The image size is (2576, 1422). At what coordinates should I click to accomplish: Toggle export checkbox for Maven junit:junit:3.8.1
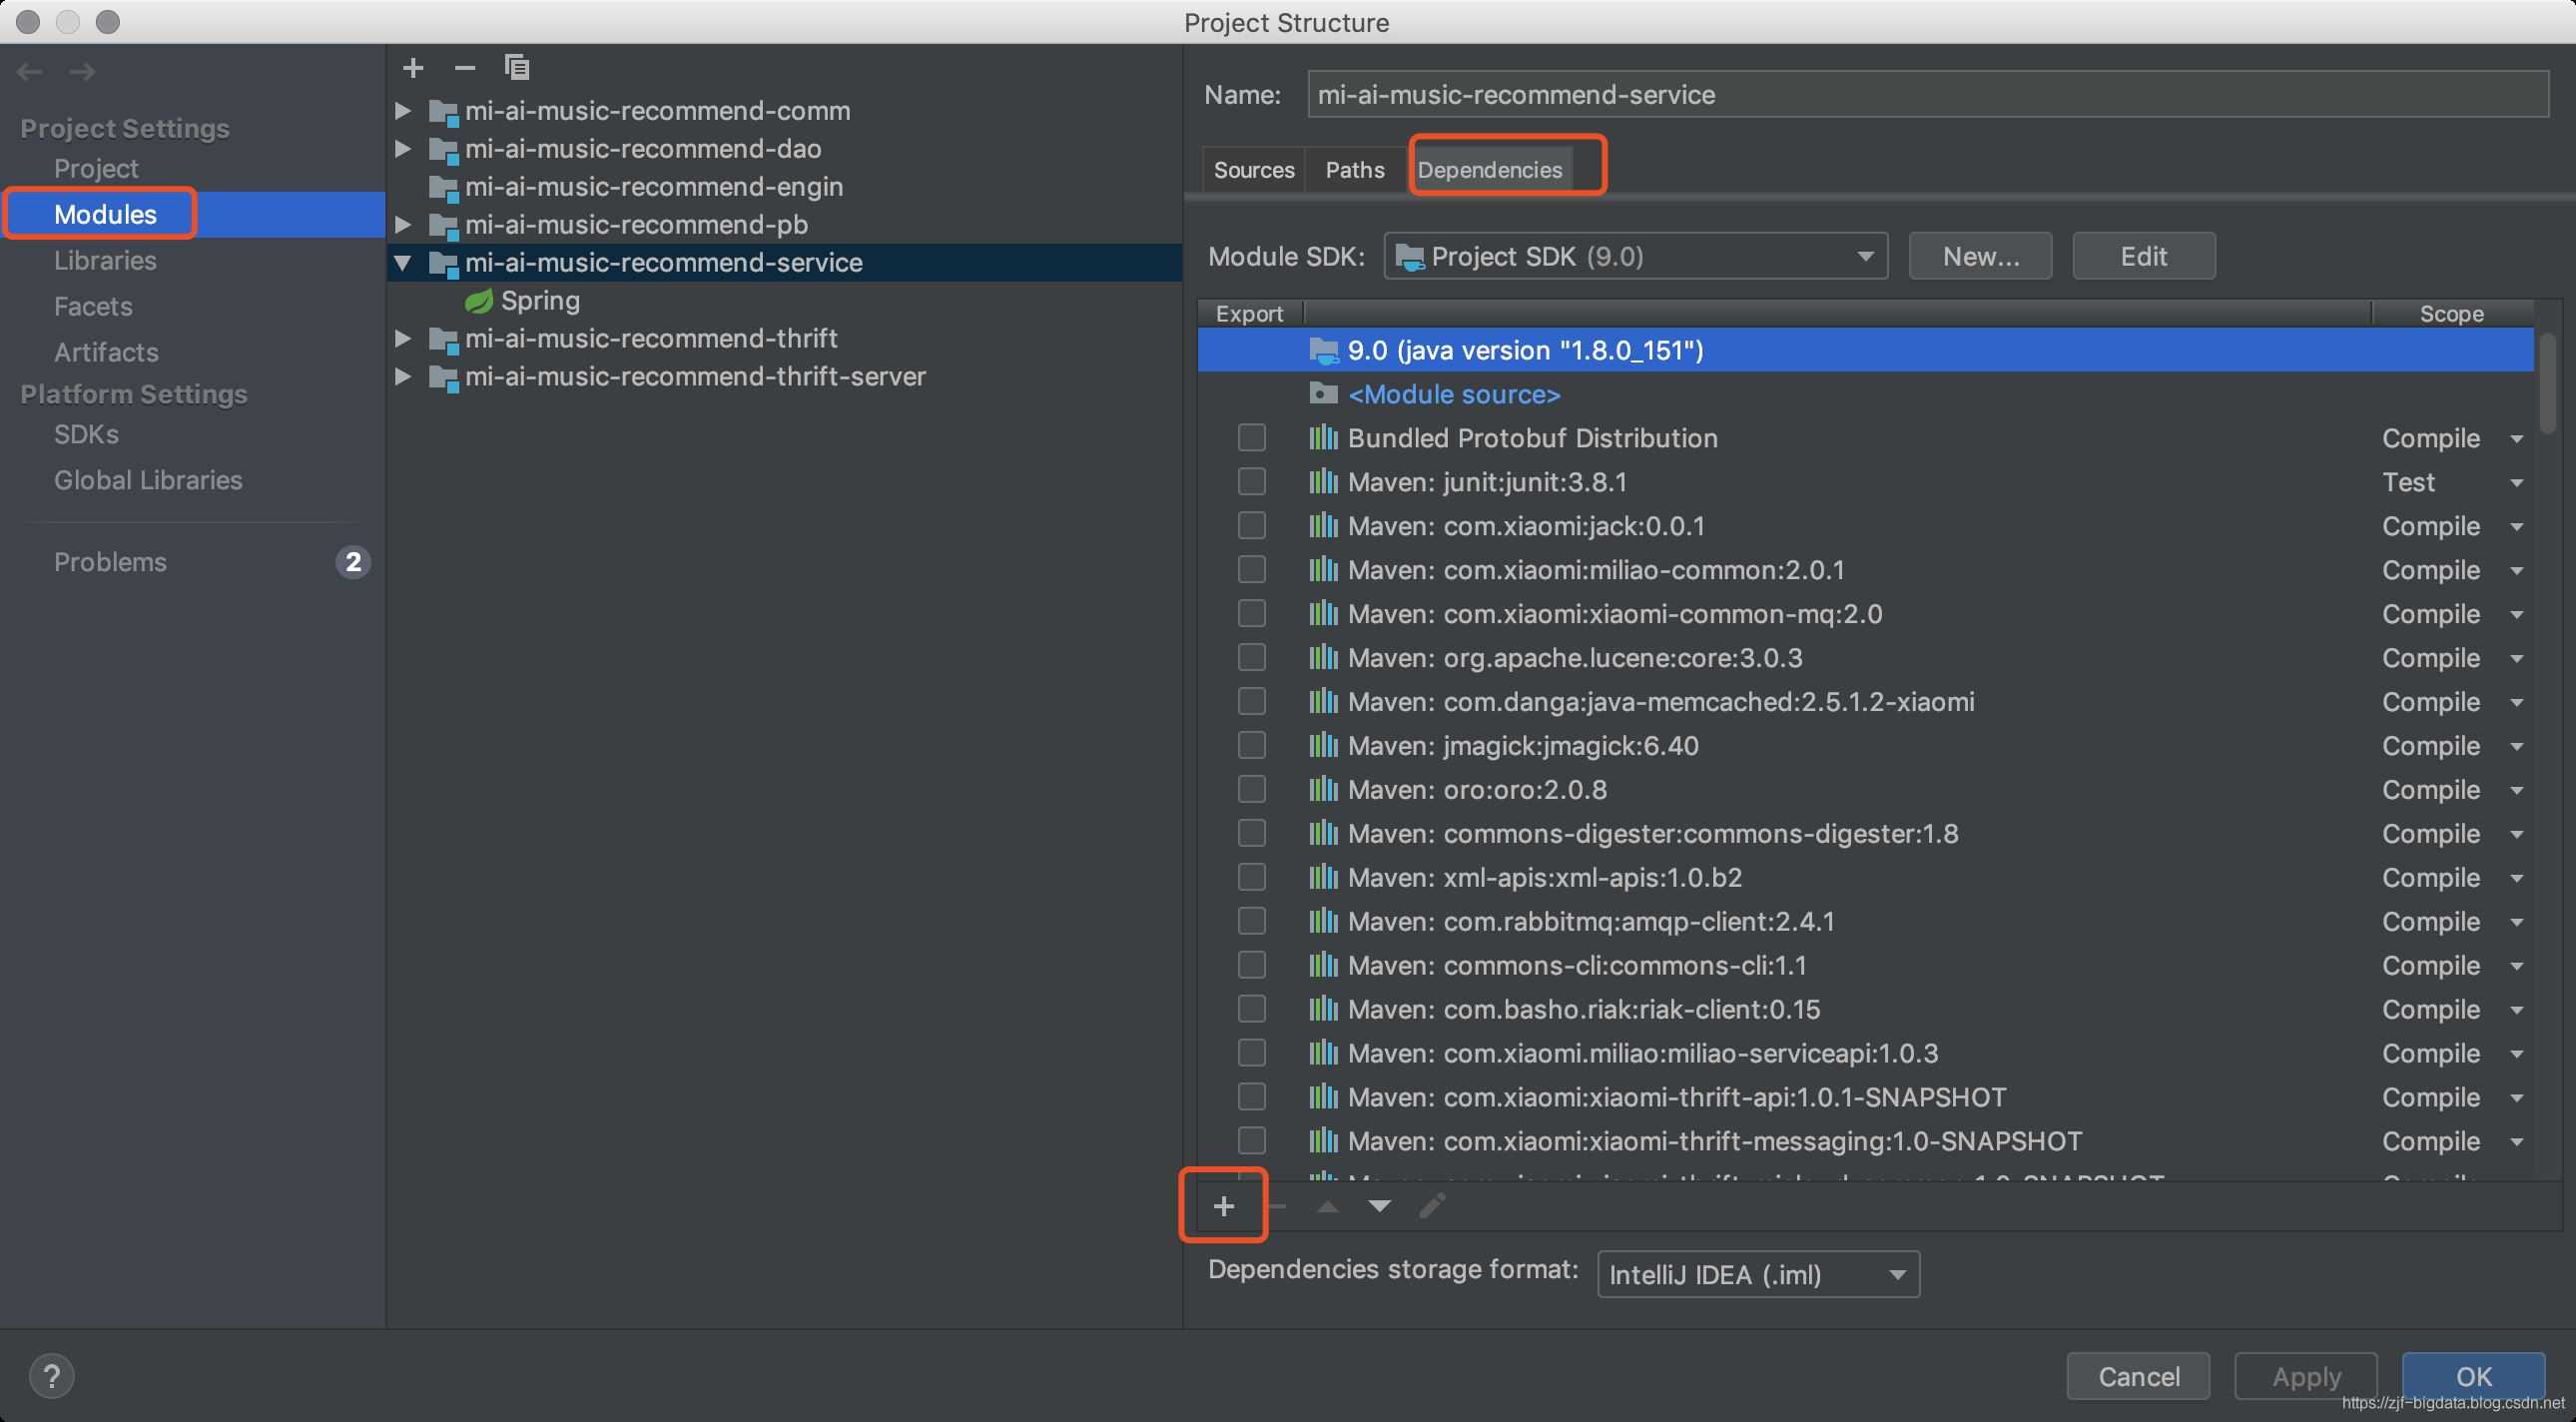(x=1251, y=481)
